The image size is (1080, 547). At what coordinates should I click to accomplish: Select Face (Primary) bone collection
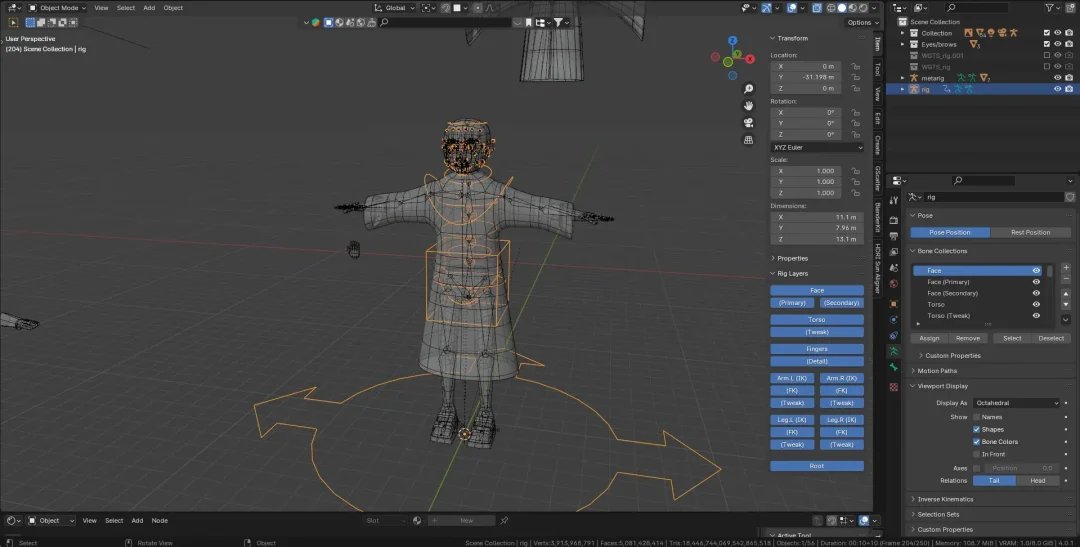point(948,282)
